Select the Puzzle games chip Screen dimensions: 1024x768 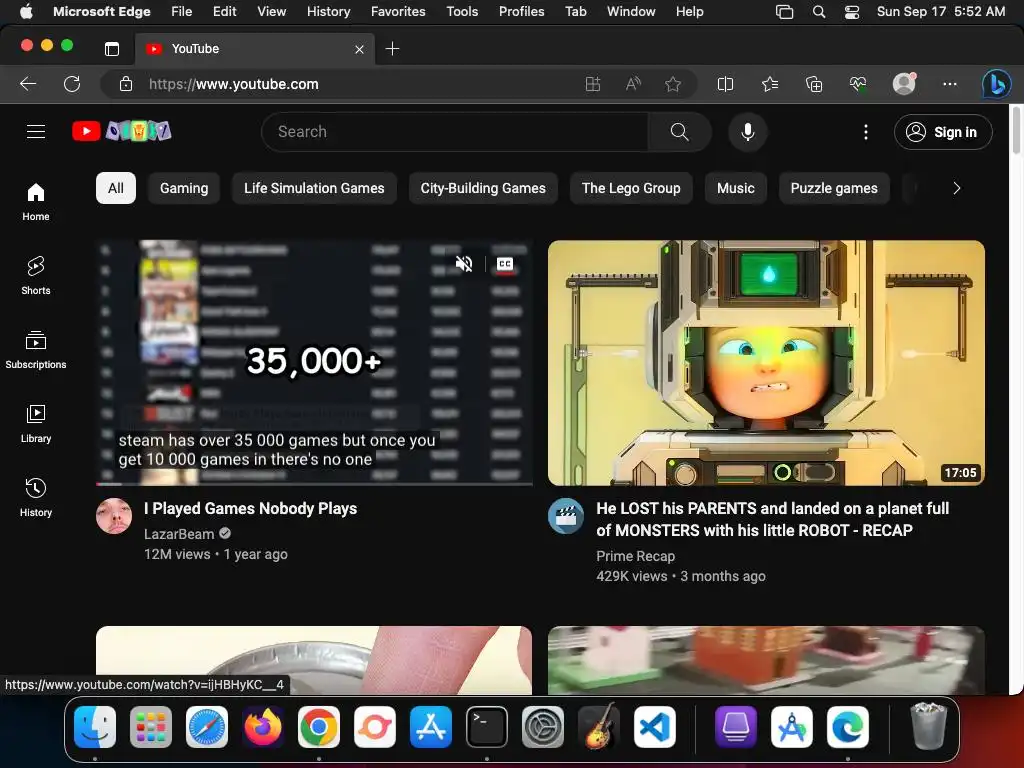point(834,188)
